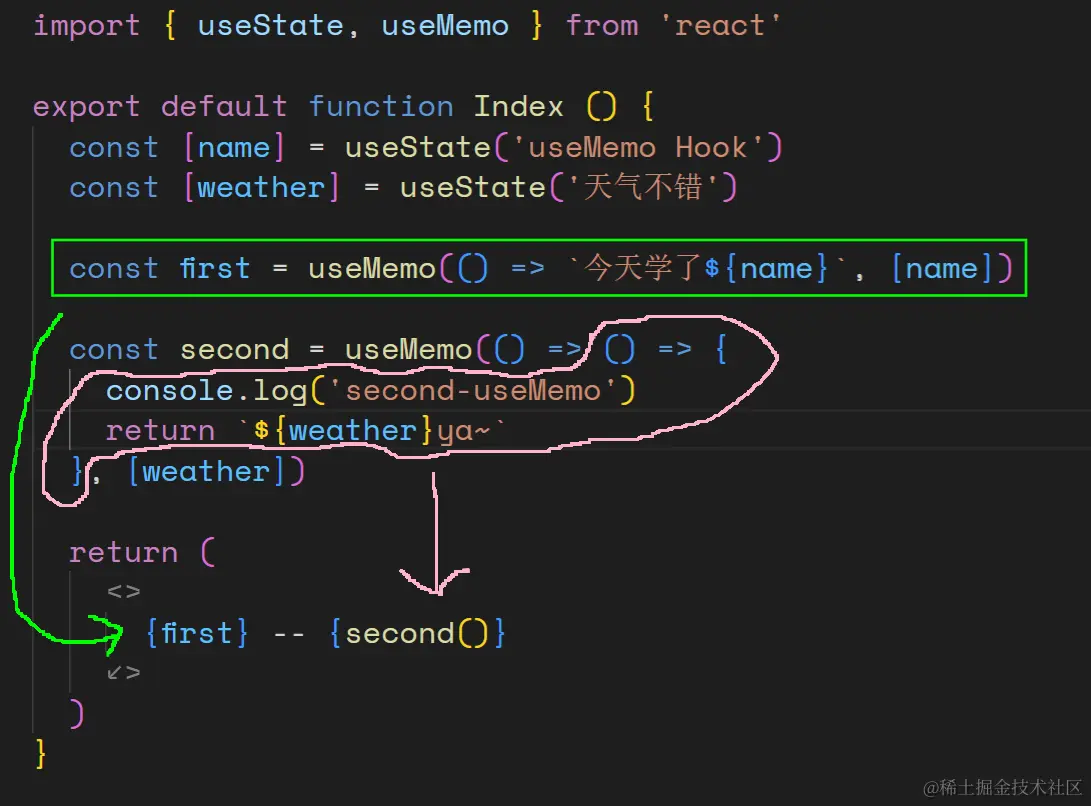Click the 'Index' function name
This screenshot has width=1091, height=806.
point(518,106)
